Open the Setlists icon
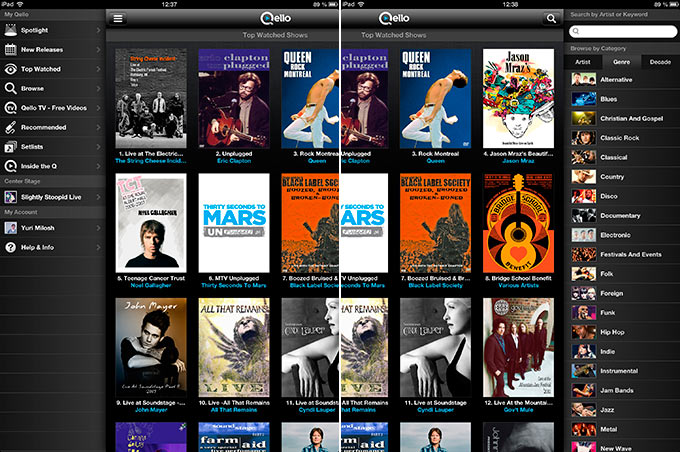Viewport: 680px width, 452px height. pyautogui.click(x=10, y=147)
